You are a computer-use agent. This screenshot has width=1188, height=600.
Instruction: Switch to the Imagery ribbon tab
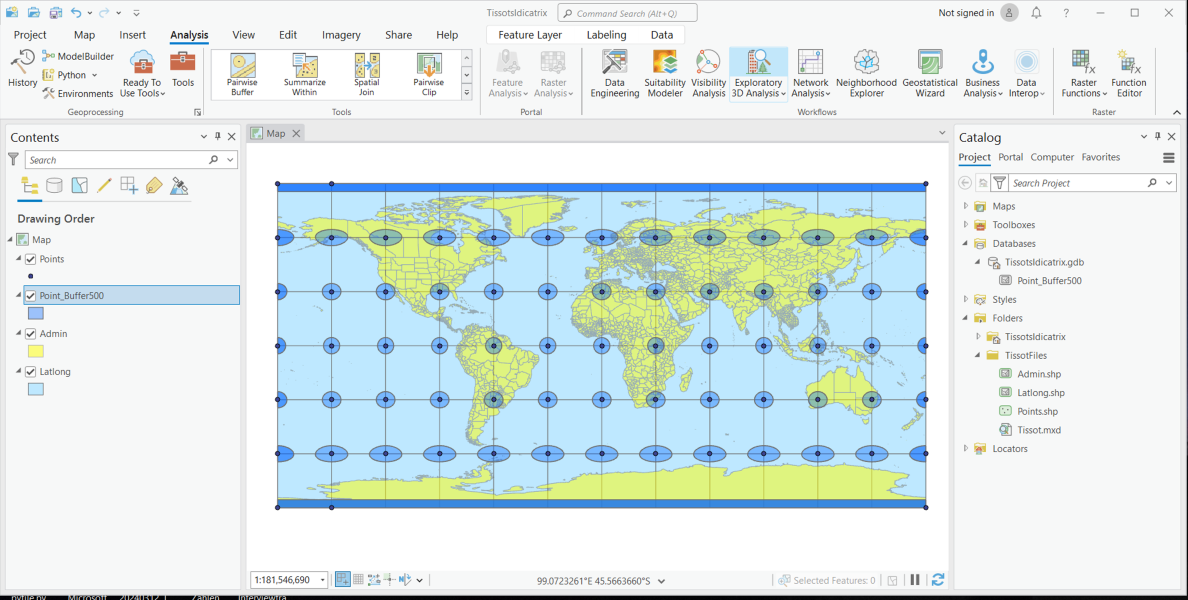point(341,34)
